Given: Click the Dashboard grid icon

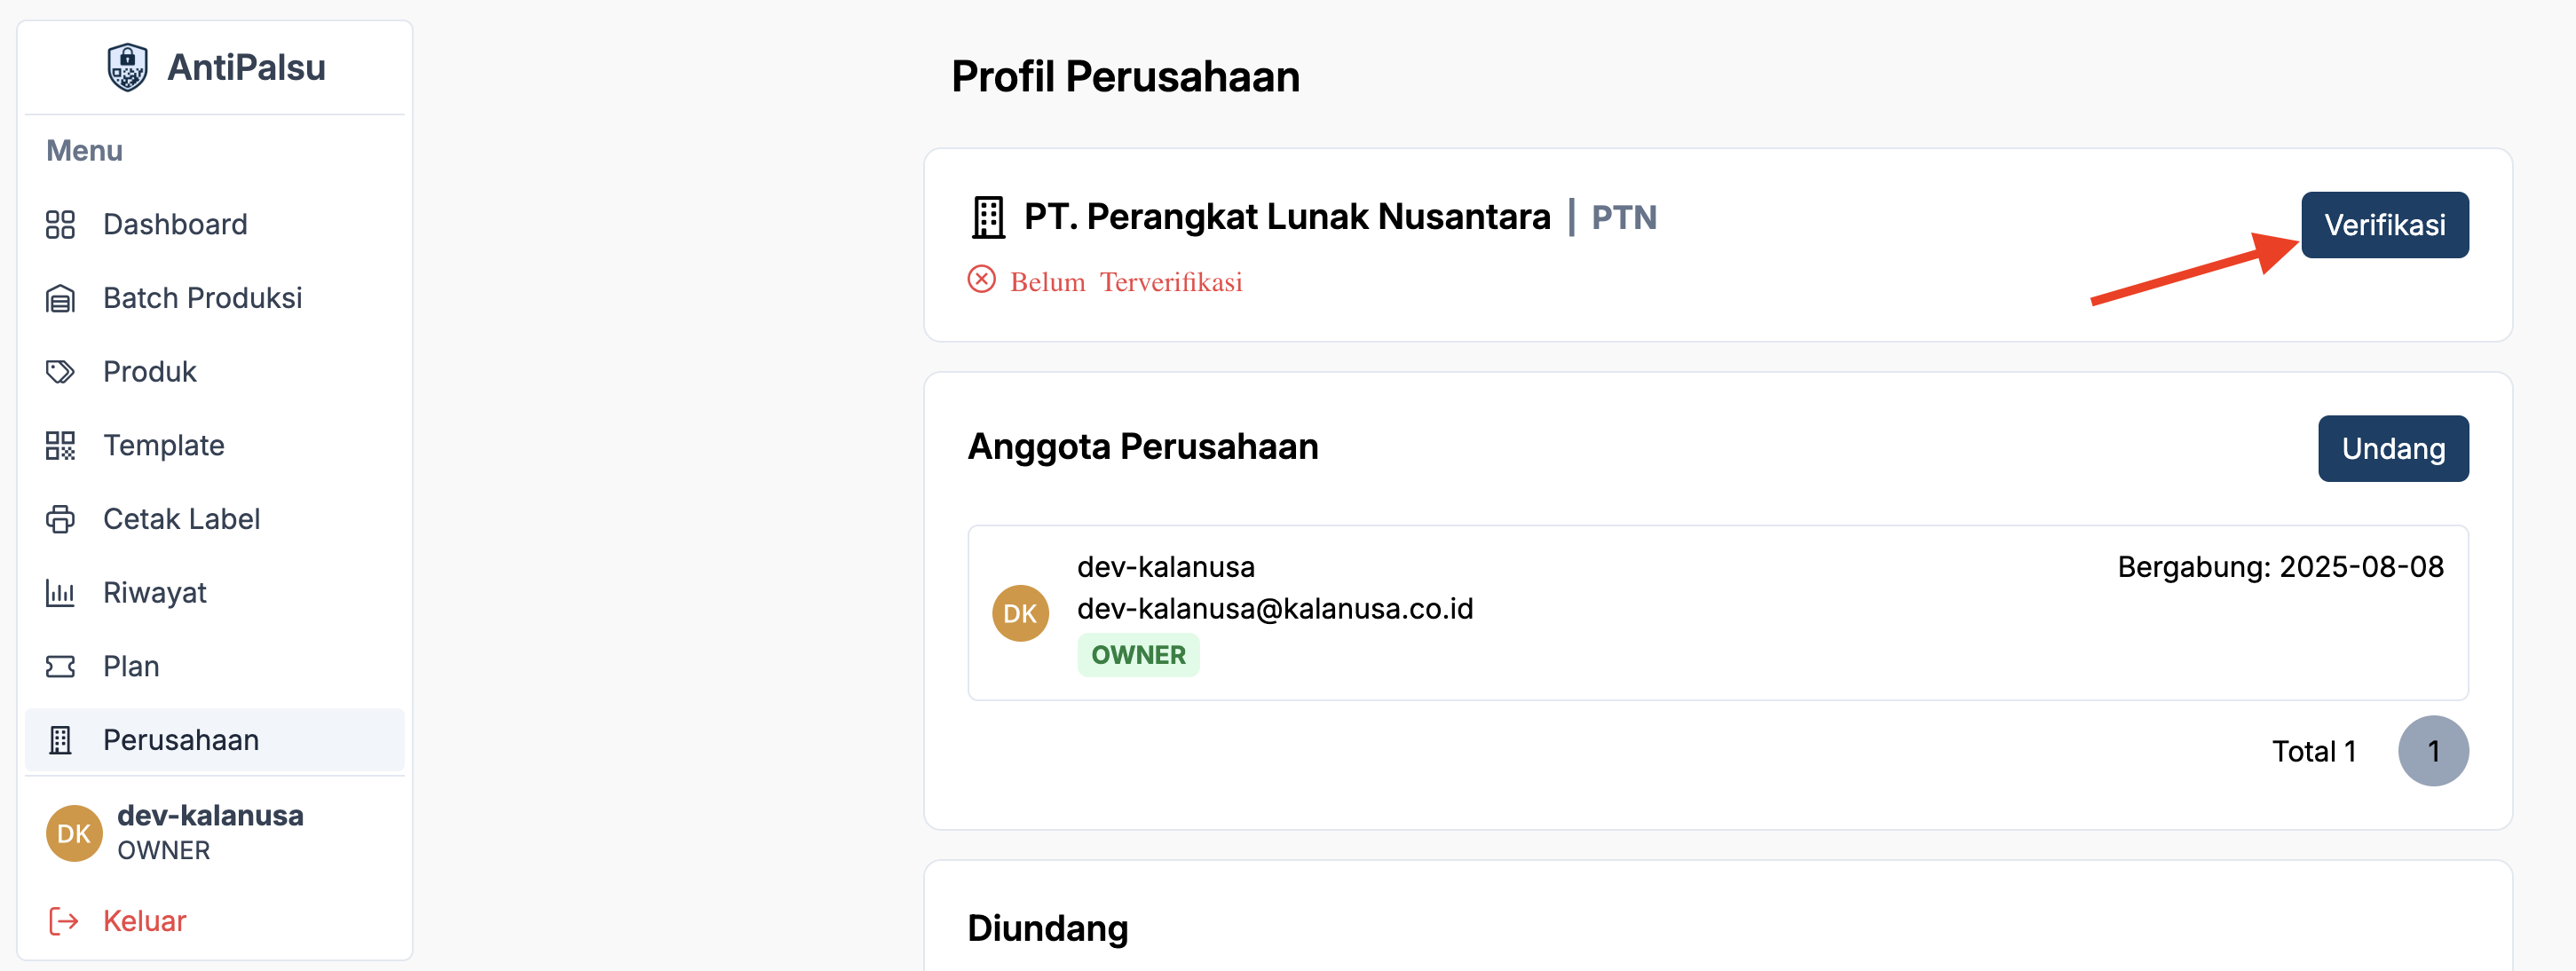Looking at the screenshot, I should [60, 224].
